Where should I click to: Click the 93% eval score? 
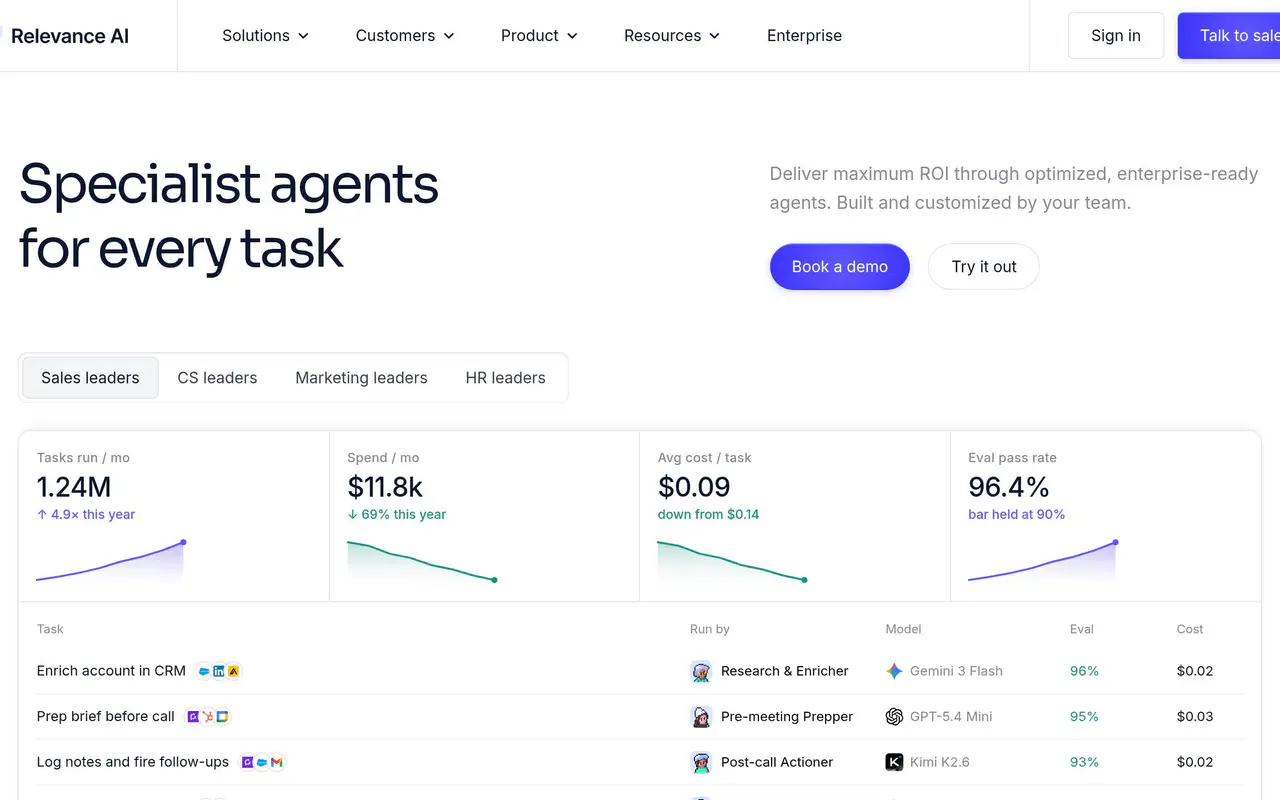pos(1084,762)
